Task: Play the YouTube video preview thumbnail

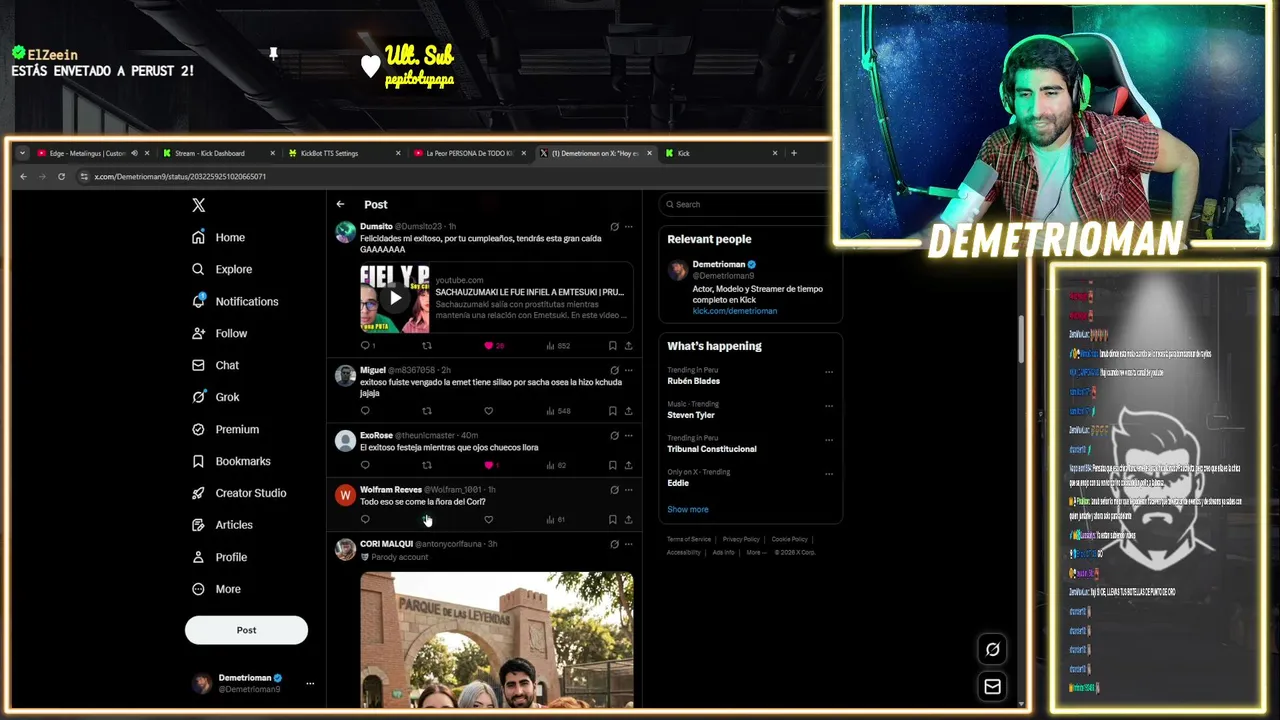Action: click(x=395, y=298)
